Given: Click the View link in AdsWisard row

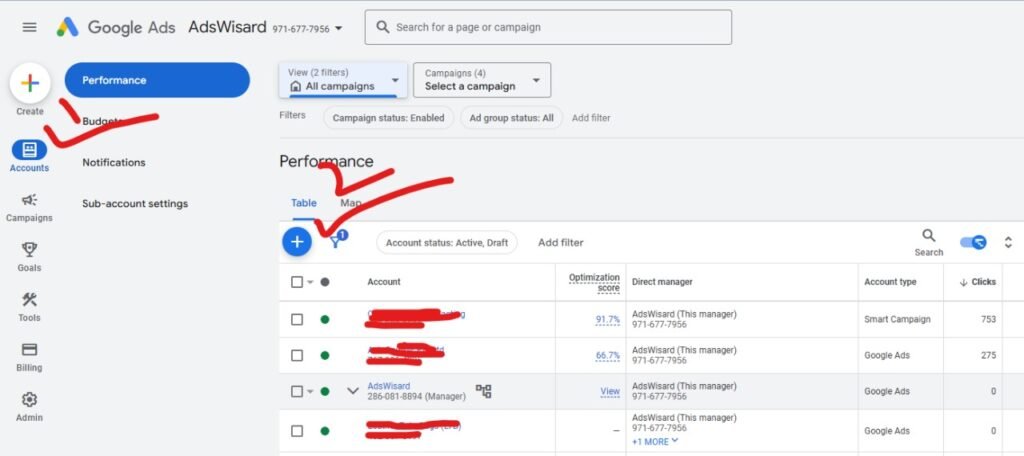Looking at the screenshot, I should point(610,391).
